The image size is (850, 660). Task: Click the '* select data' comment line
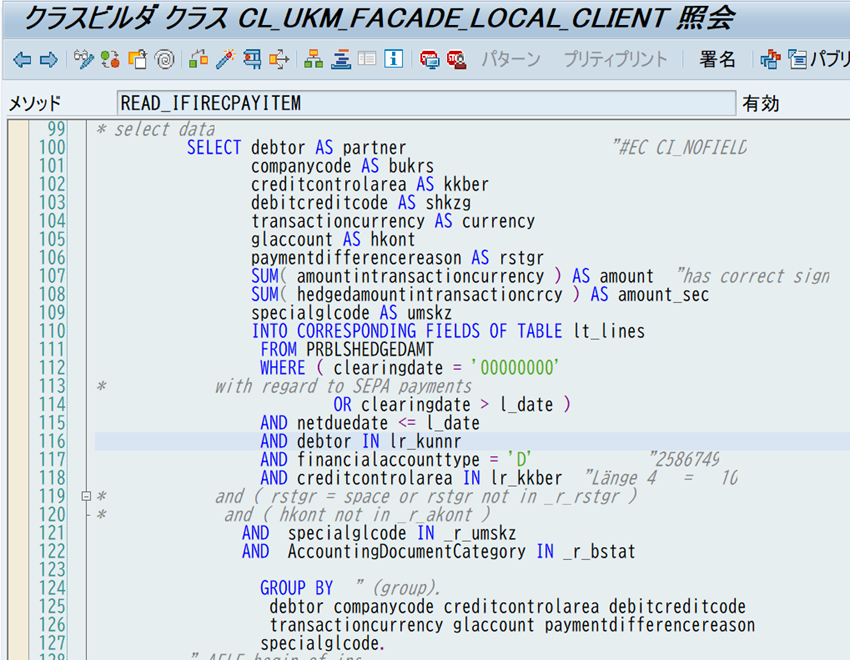[x=156, y=130]
